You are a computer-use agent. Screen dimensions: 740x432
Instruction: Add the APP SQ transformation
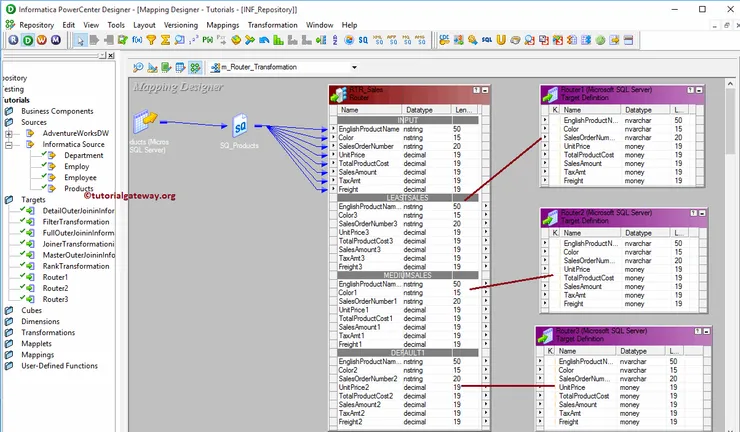[x=392, y=40]
